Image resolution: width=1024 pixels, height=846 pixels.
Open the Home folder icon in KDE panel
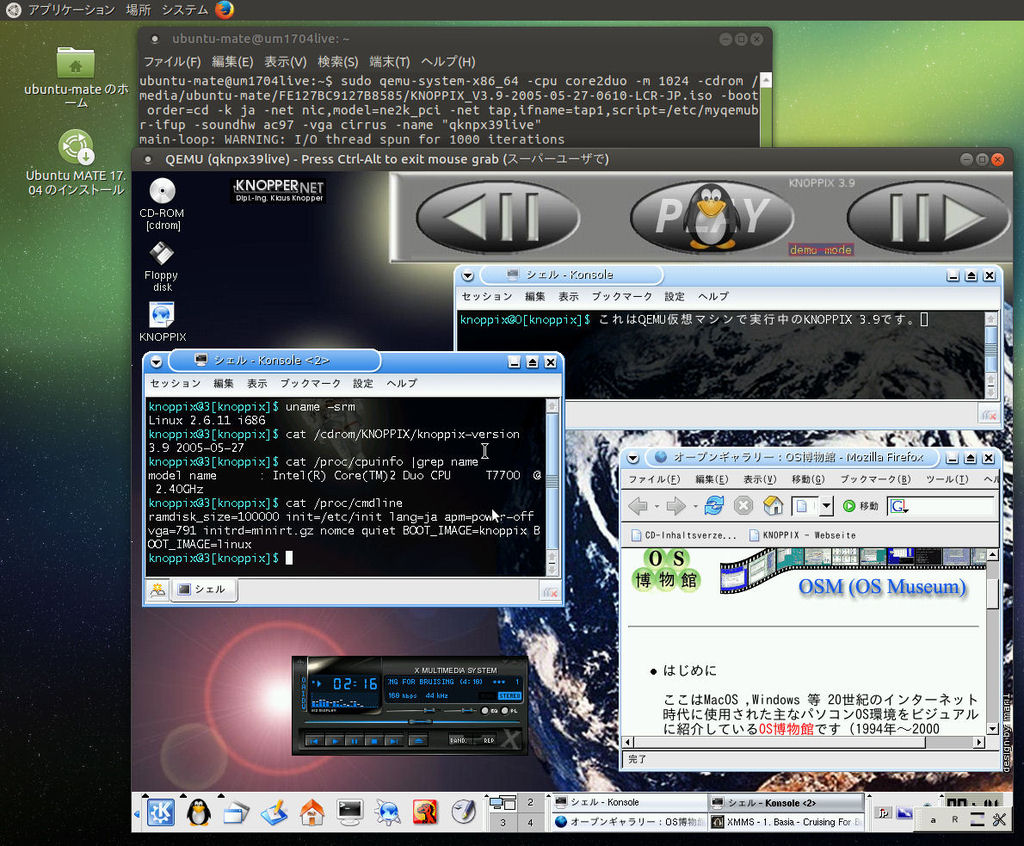[x=312, y=813]
